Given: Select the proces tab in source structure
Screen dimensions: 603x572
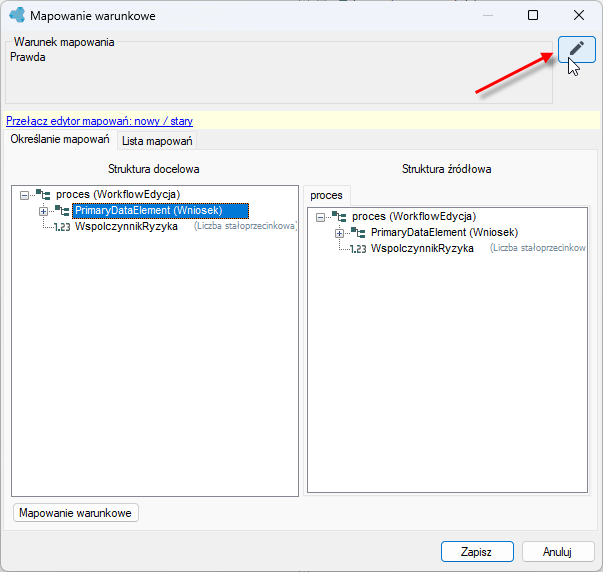Looking at the screenshot, I should coord(326,195).
